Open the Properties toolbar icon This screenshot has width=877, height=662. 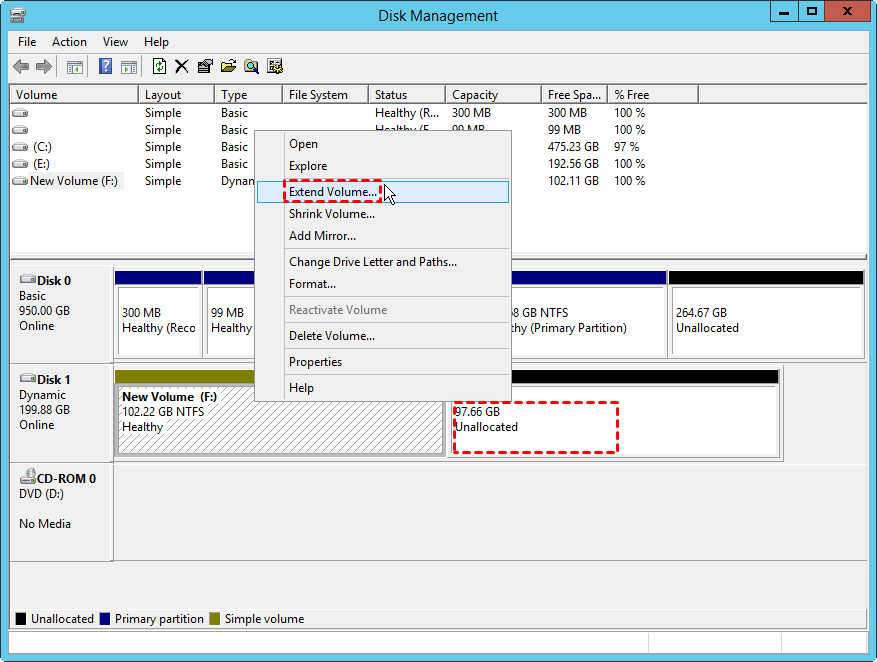(205, 67)
